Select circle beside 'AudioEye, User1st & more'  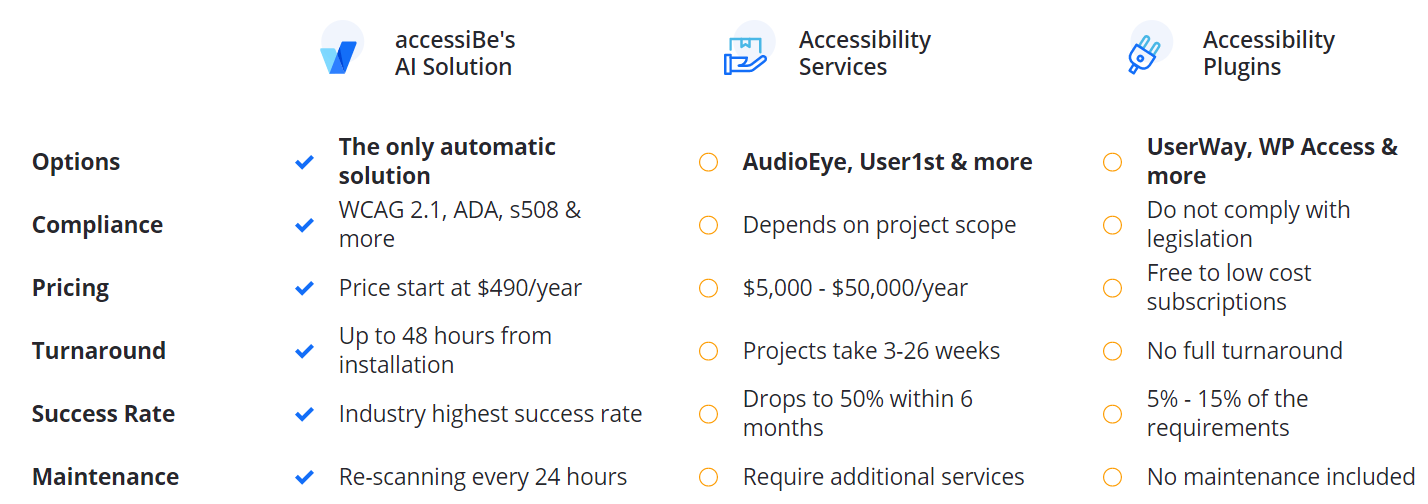coord(708,162)
